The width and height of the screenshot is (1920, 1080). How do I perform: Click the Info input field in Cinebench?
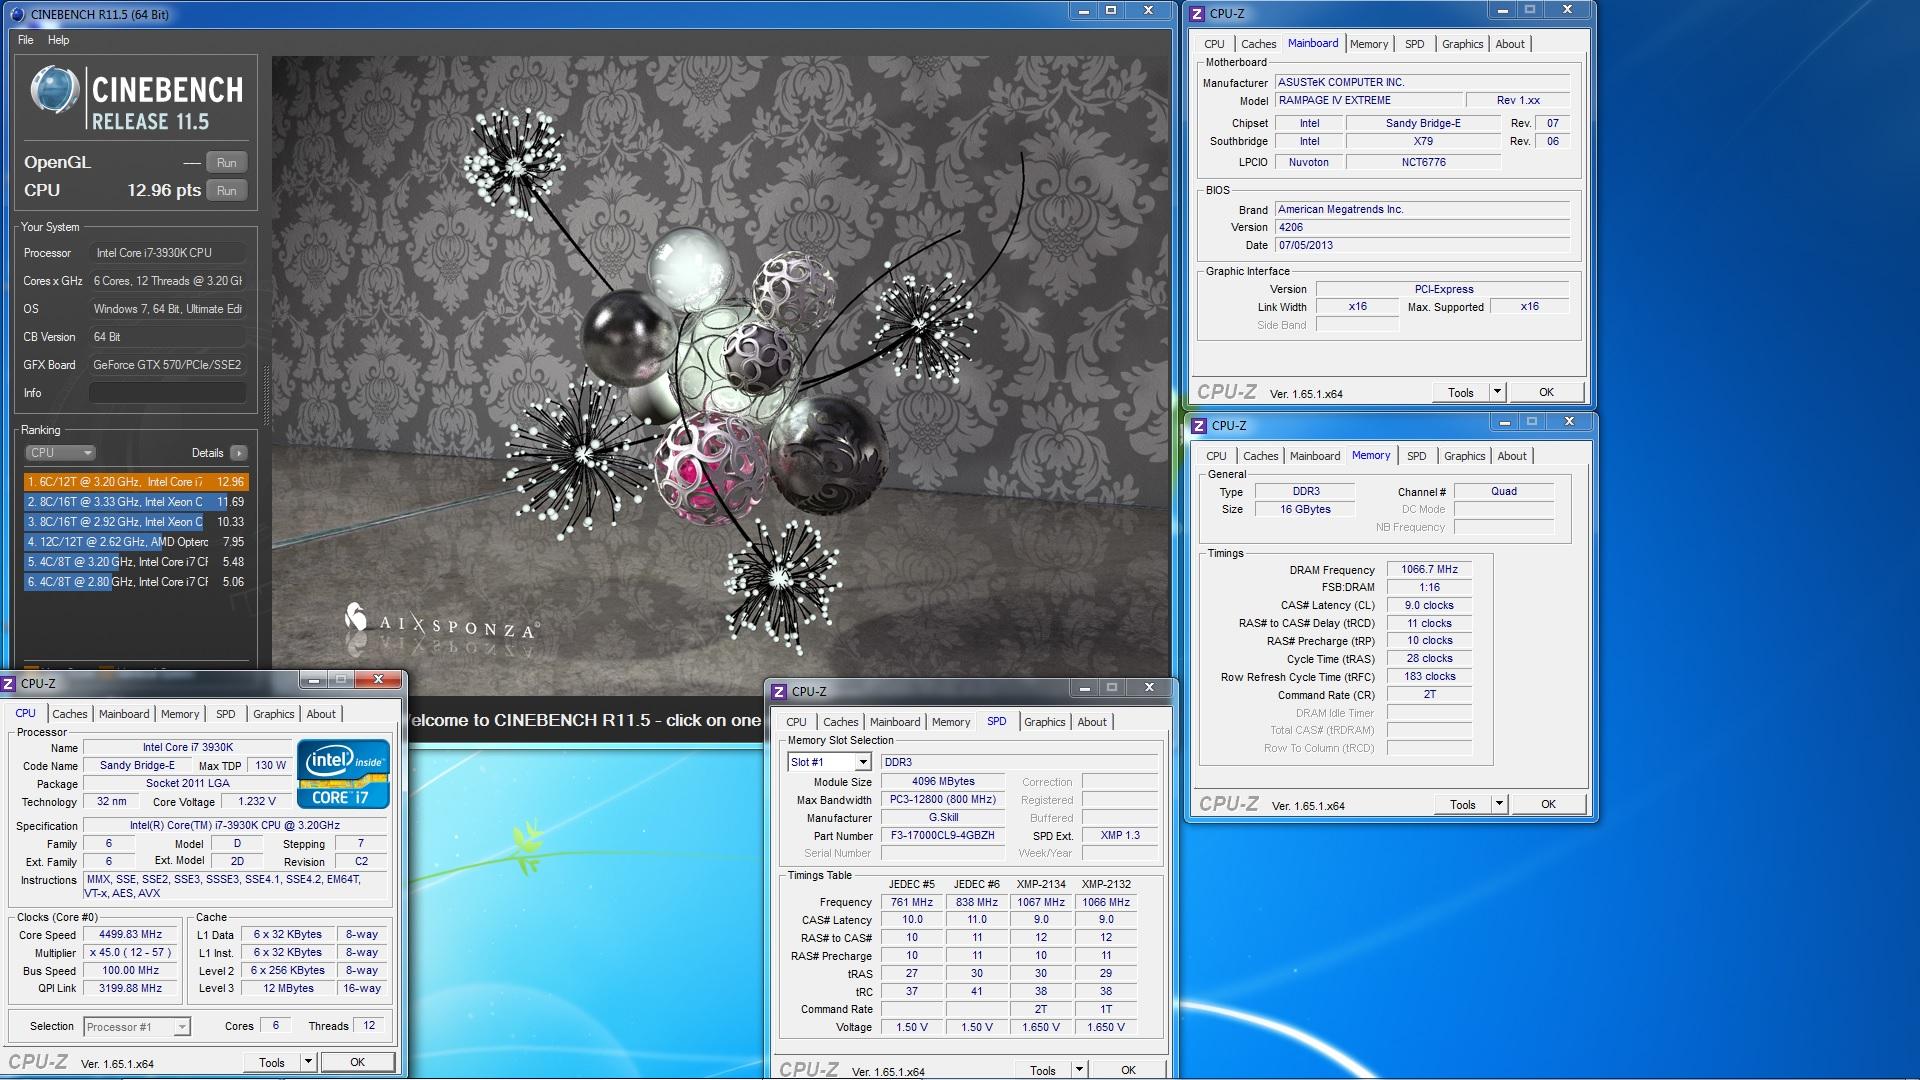[168, 393]
